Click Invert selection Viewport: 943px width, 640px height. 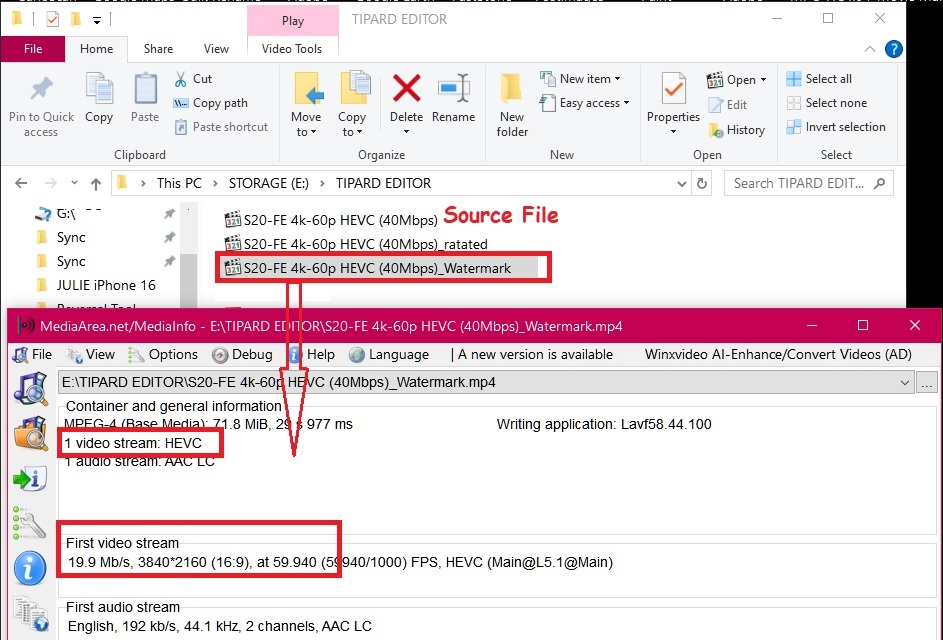click(x=836, y=127)
